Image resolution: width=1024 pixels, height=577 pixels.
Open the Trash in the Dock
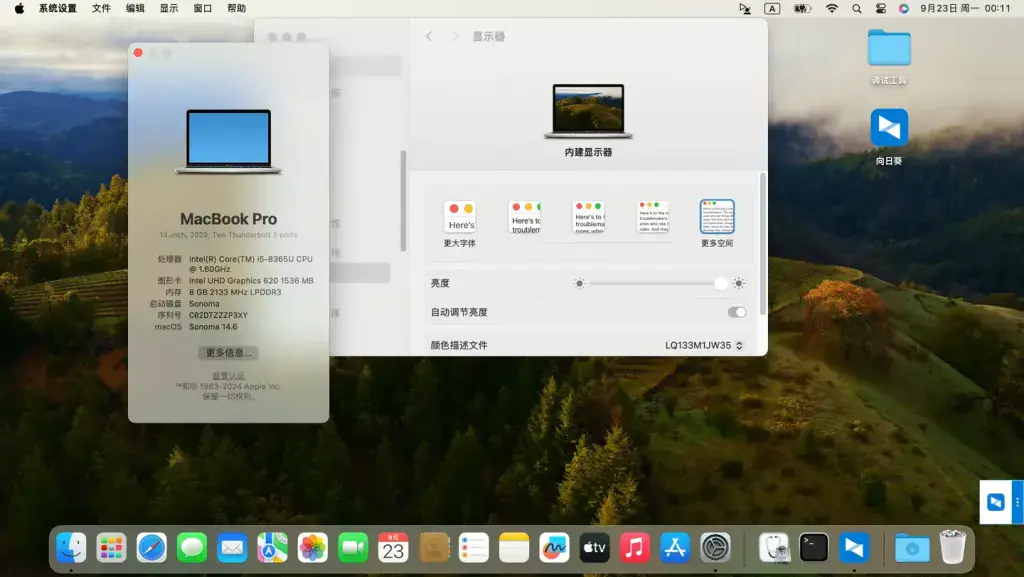[x=952, y=547]
